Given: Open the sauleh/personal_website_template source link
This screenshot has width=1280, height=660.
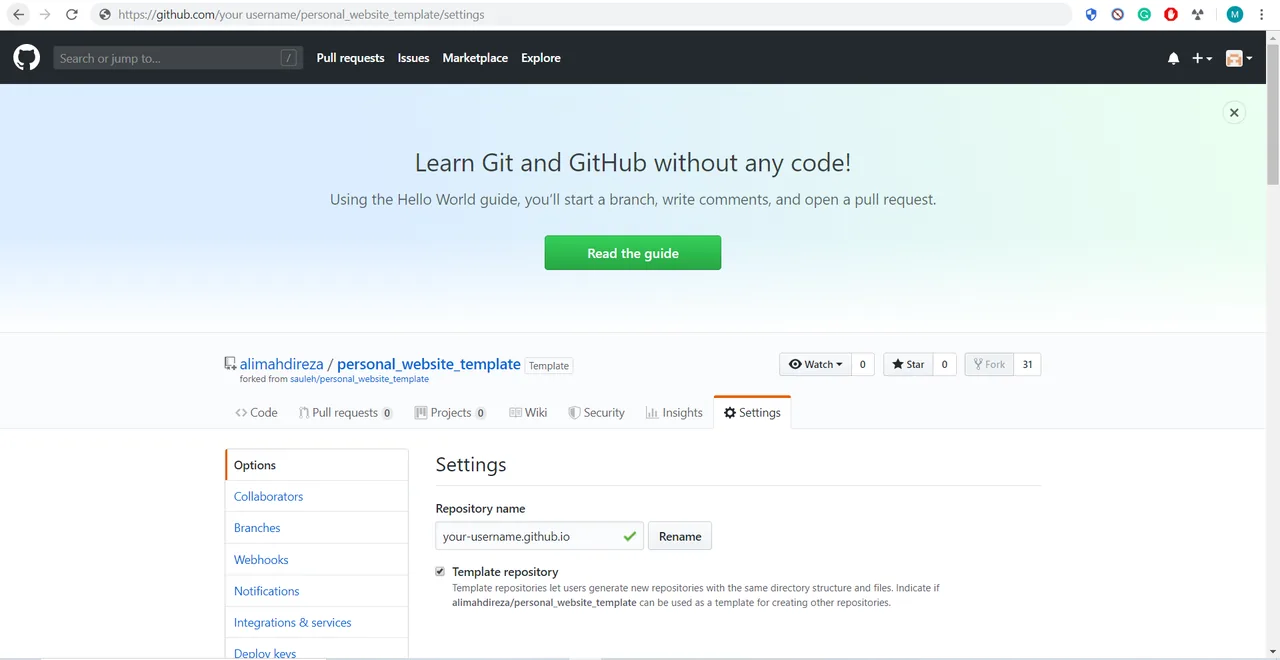Looking at the screenshot, I should (x=360, y=379).
